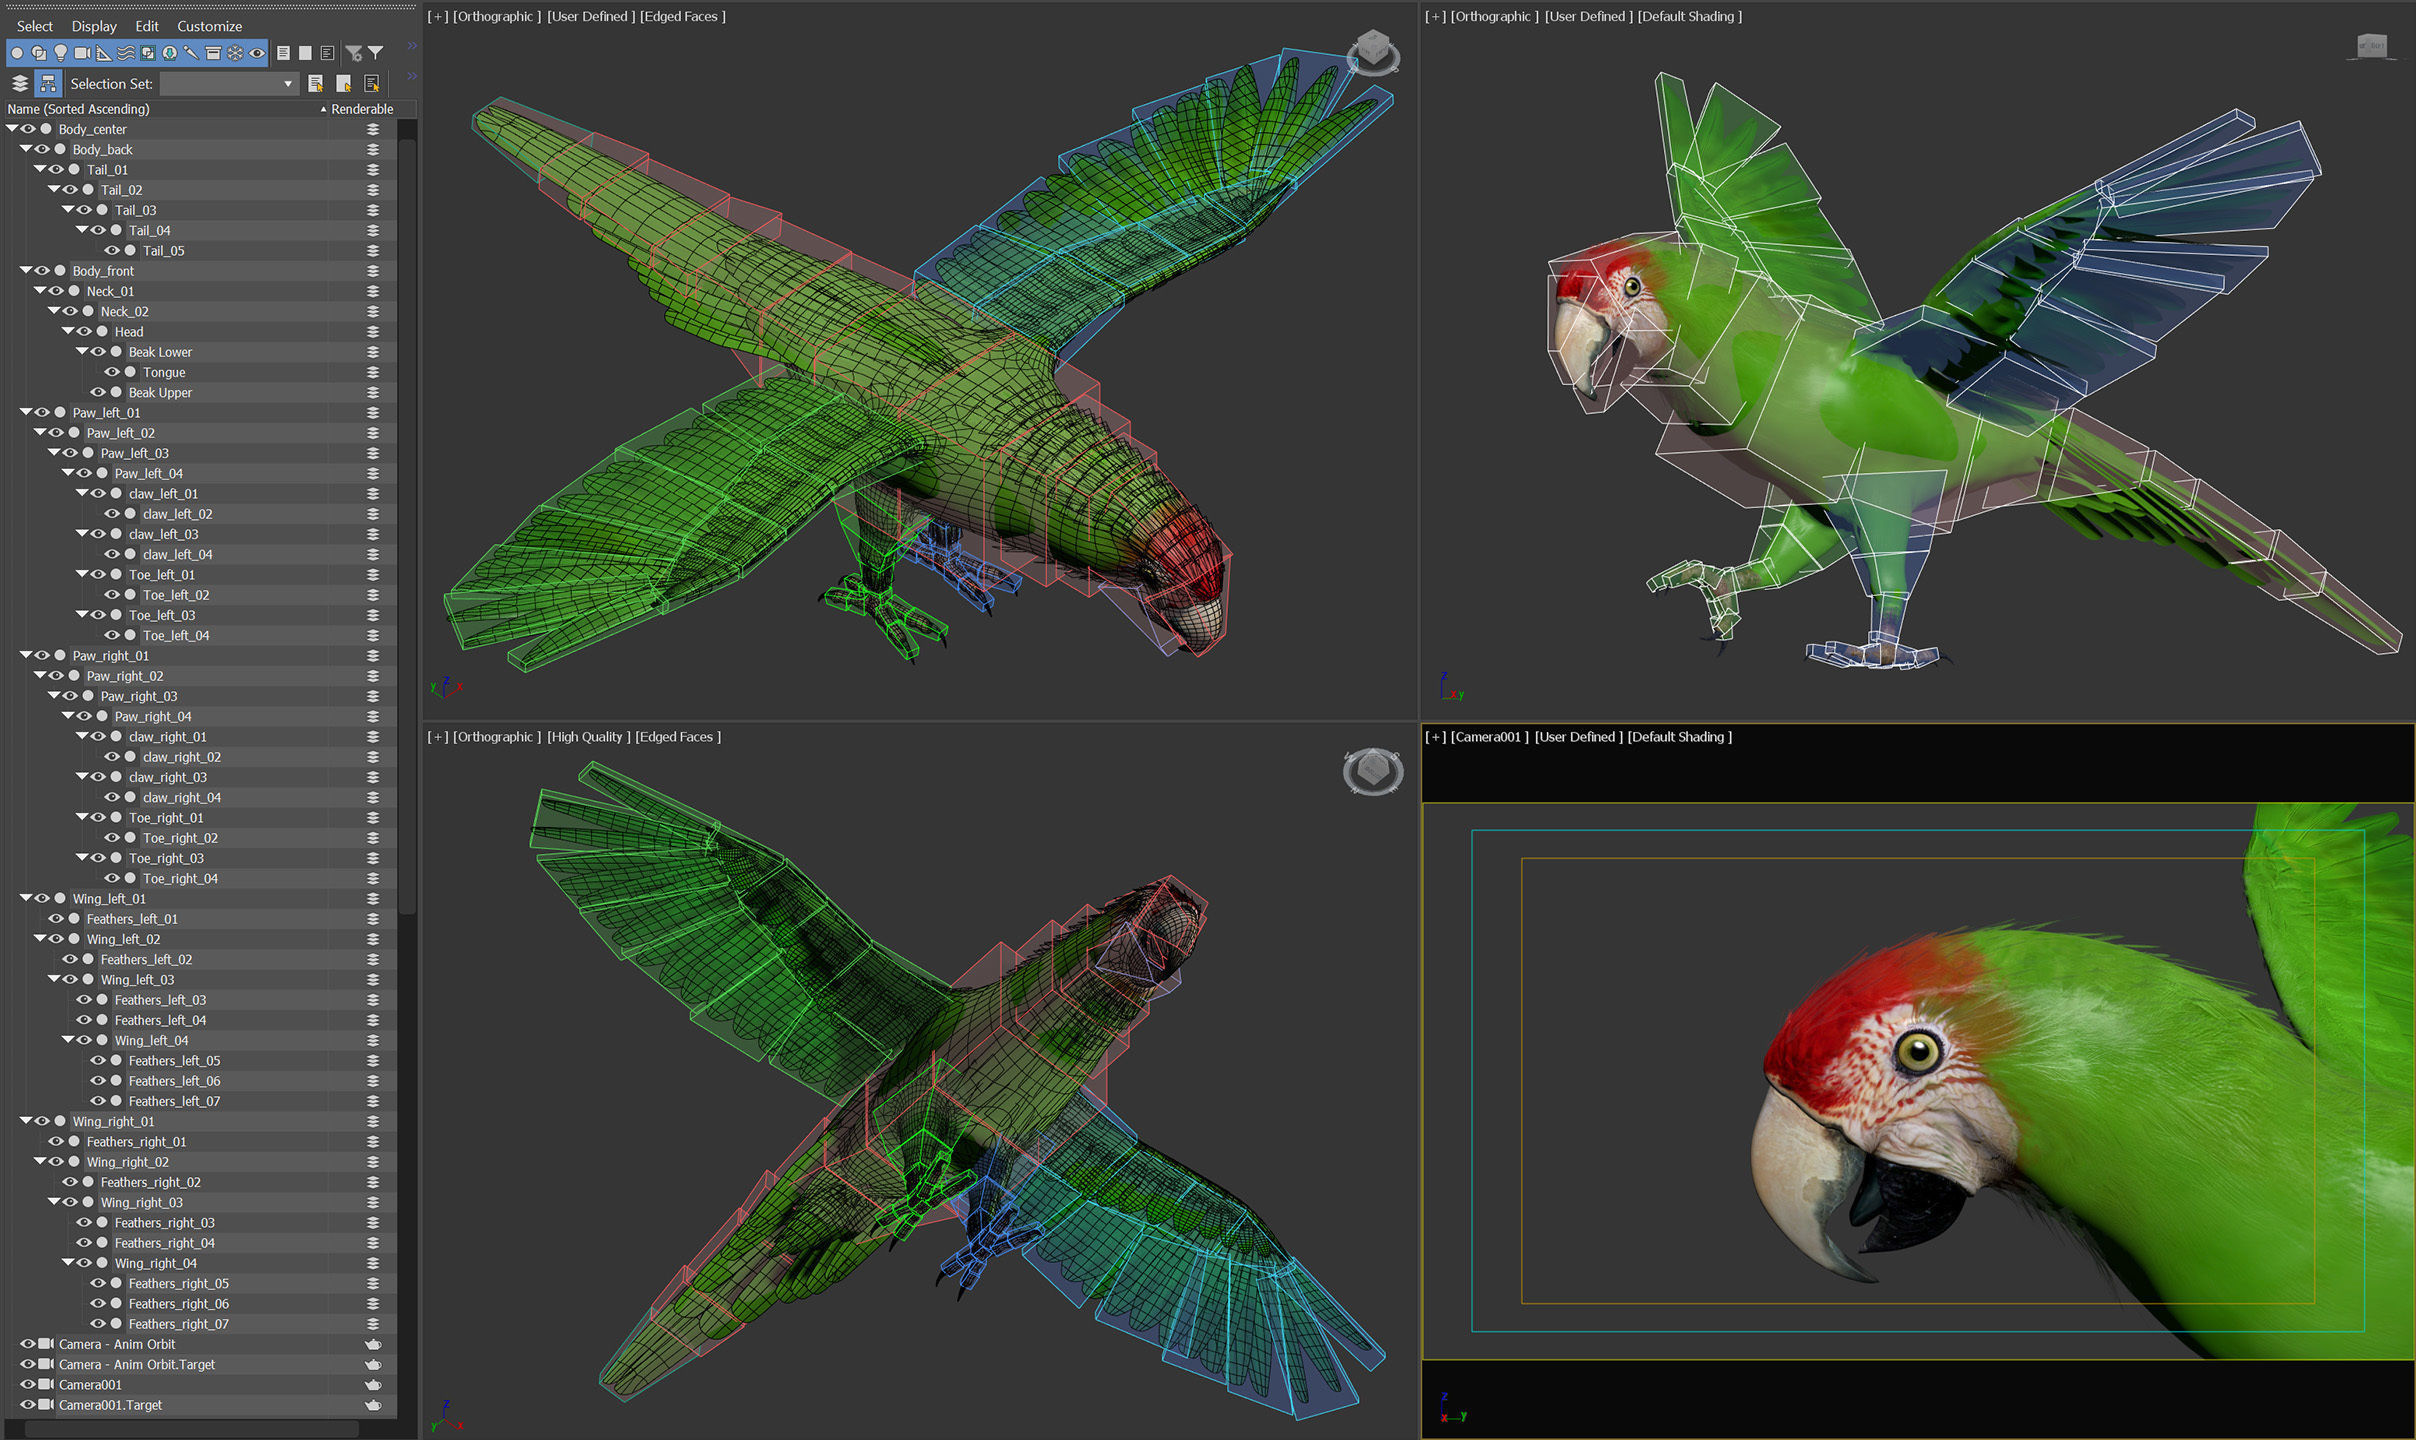Toggle Renderable icon for Tail_05 row

coord(373,250)
